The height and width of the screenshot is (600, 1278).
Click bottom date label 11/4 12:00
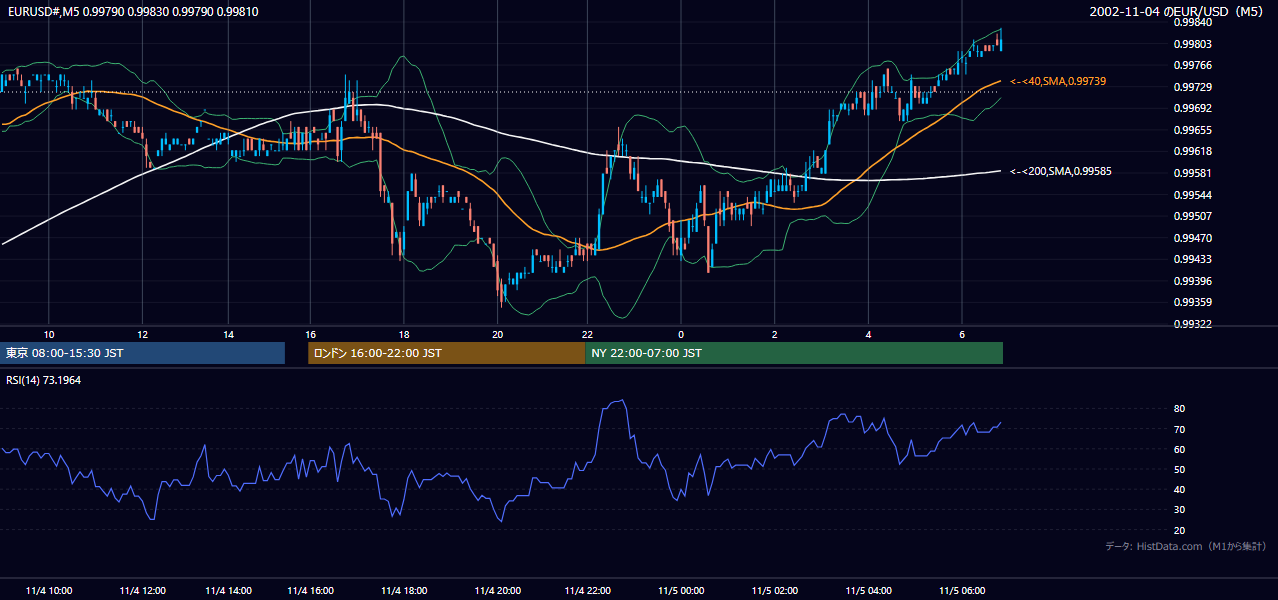(142, 591)
